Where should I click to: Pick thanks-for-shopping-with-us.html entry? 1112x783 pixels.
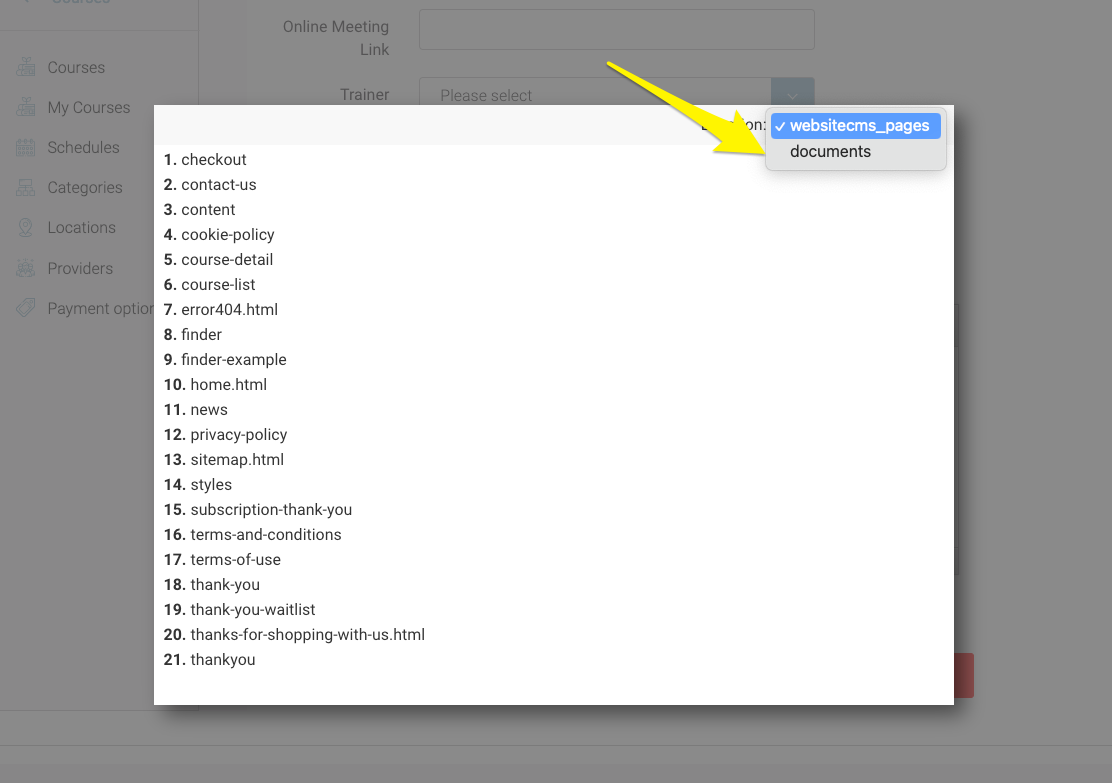307,635
